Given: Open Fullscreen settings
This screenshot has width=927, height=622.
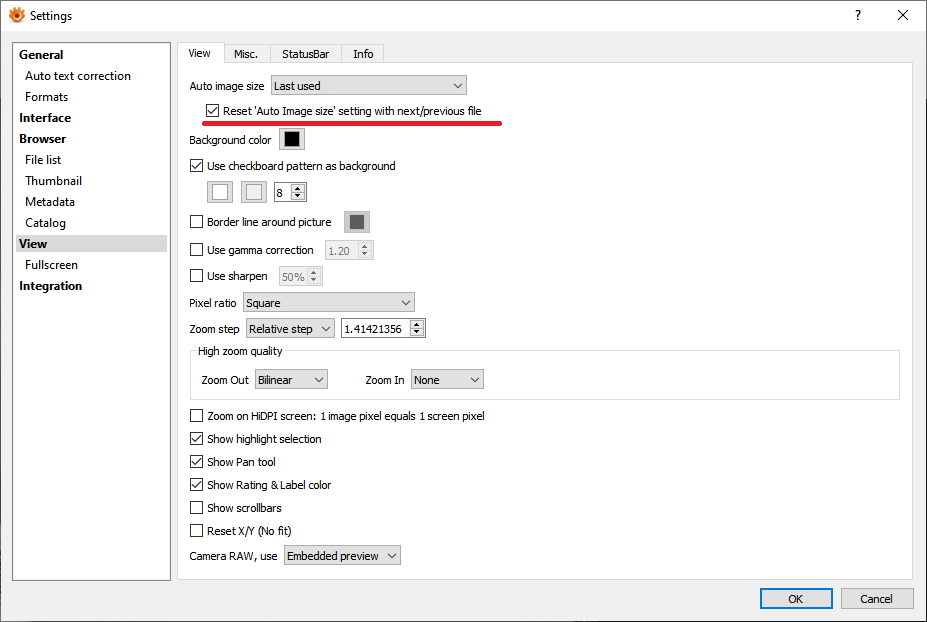Looking at the screenshot, I should 51,265.
